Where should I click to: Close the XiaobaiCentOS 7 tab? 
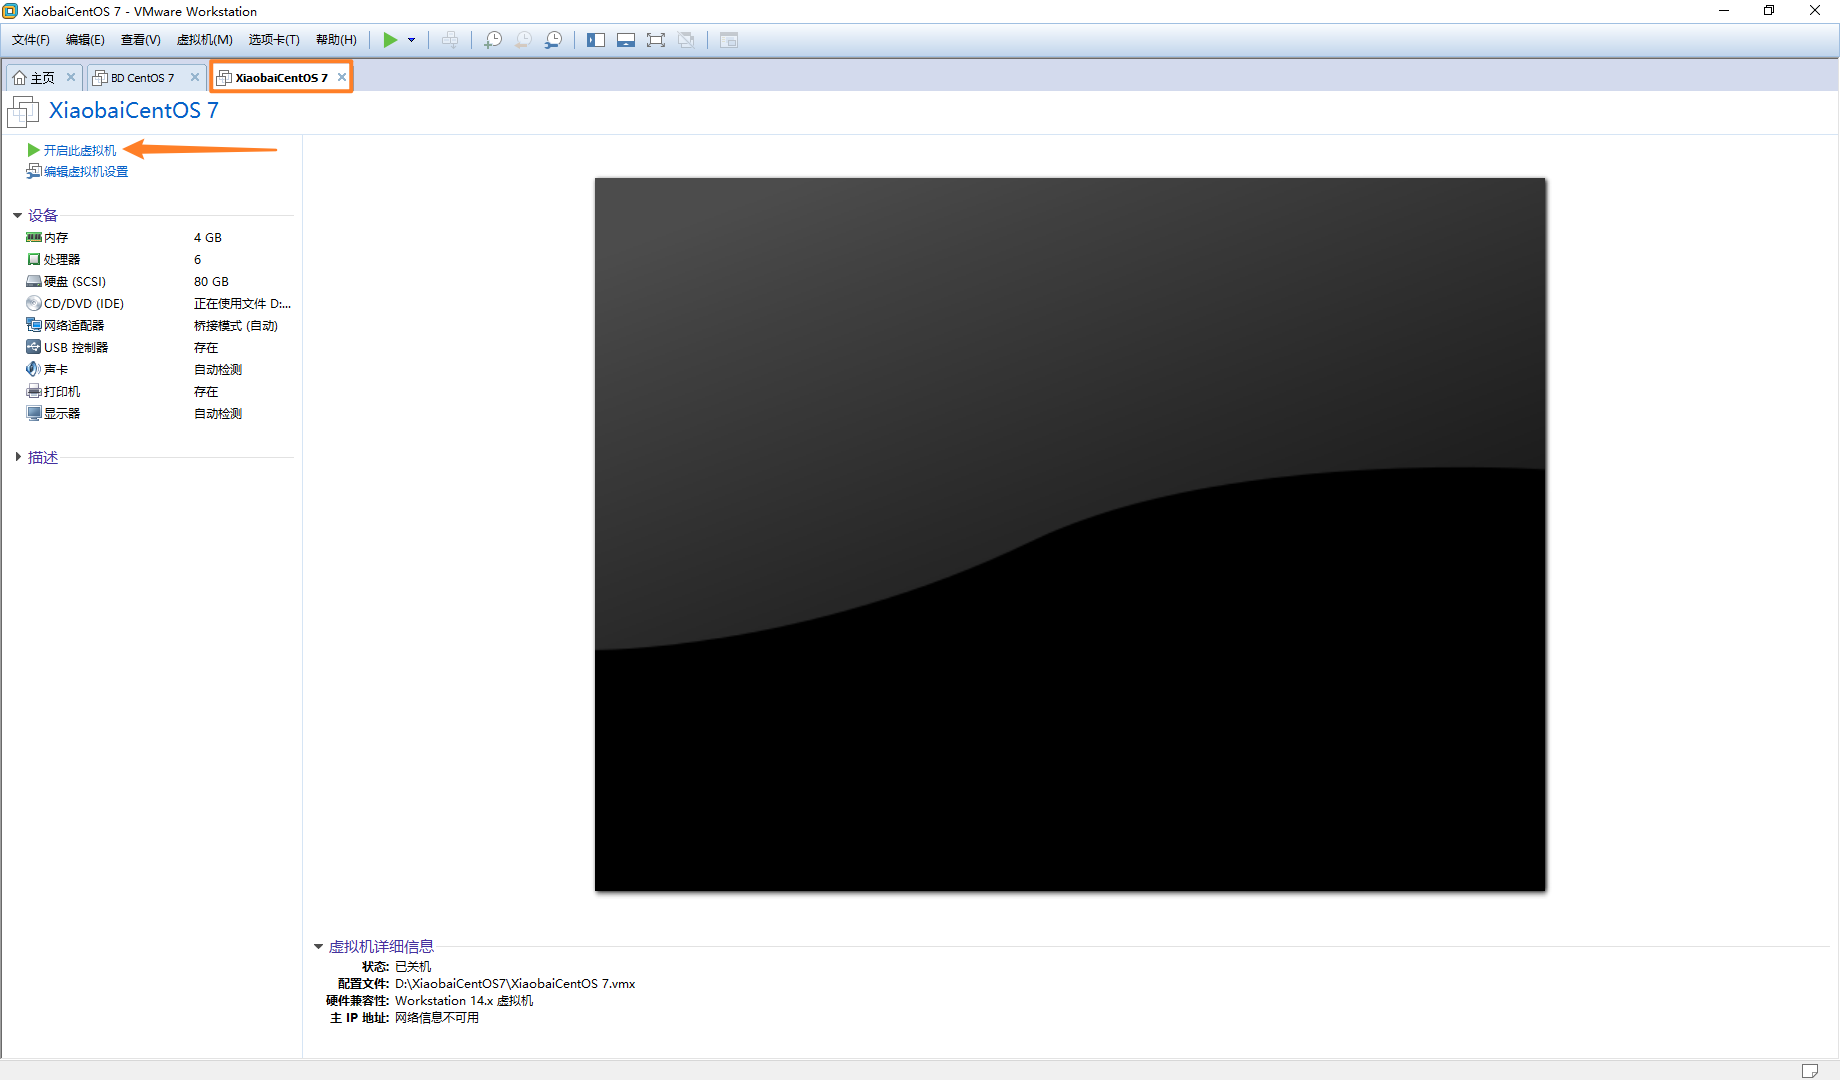(342, 77)
